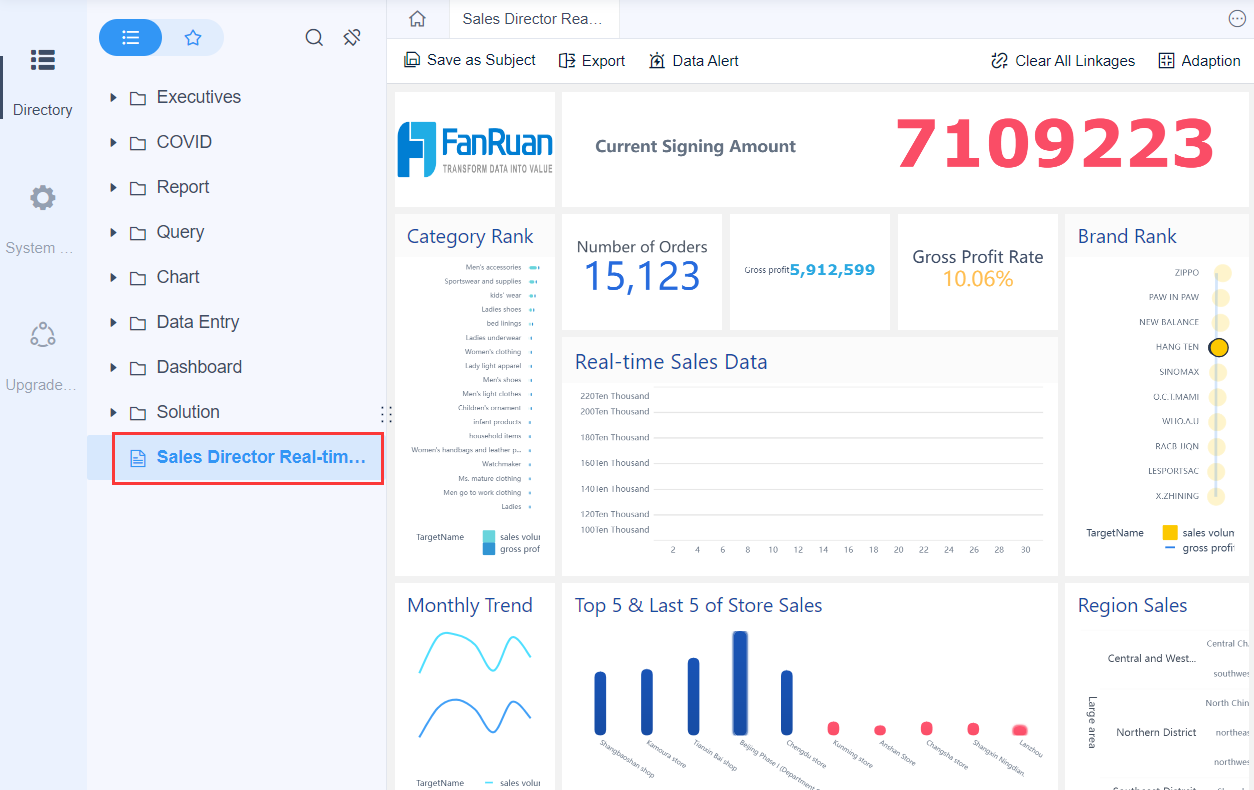Open the home page icon
The width and height of the screenshot is (1254, 790).
(x=417, y=18)
